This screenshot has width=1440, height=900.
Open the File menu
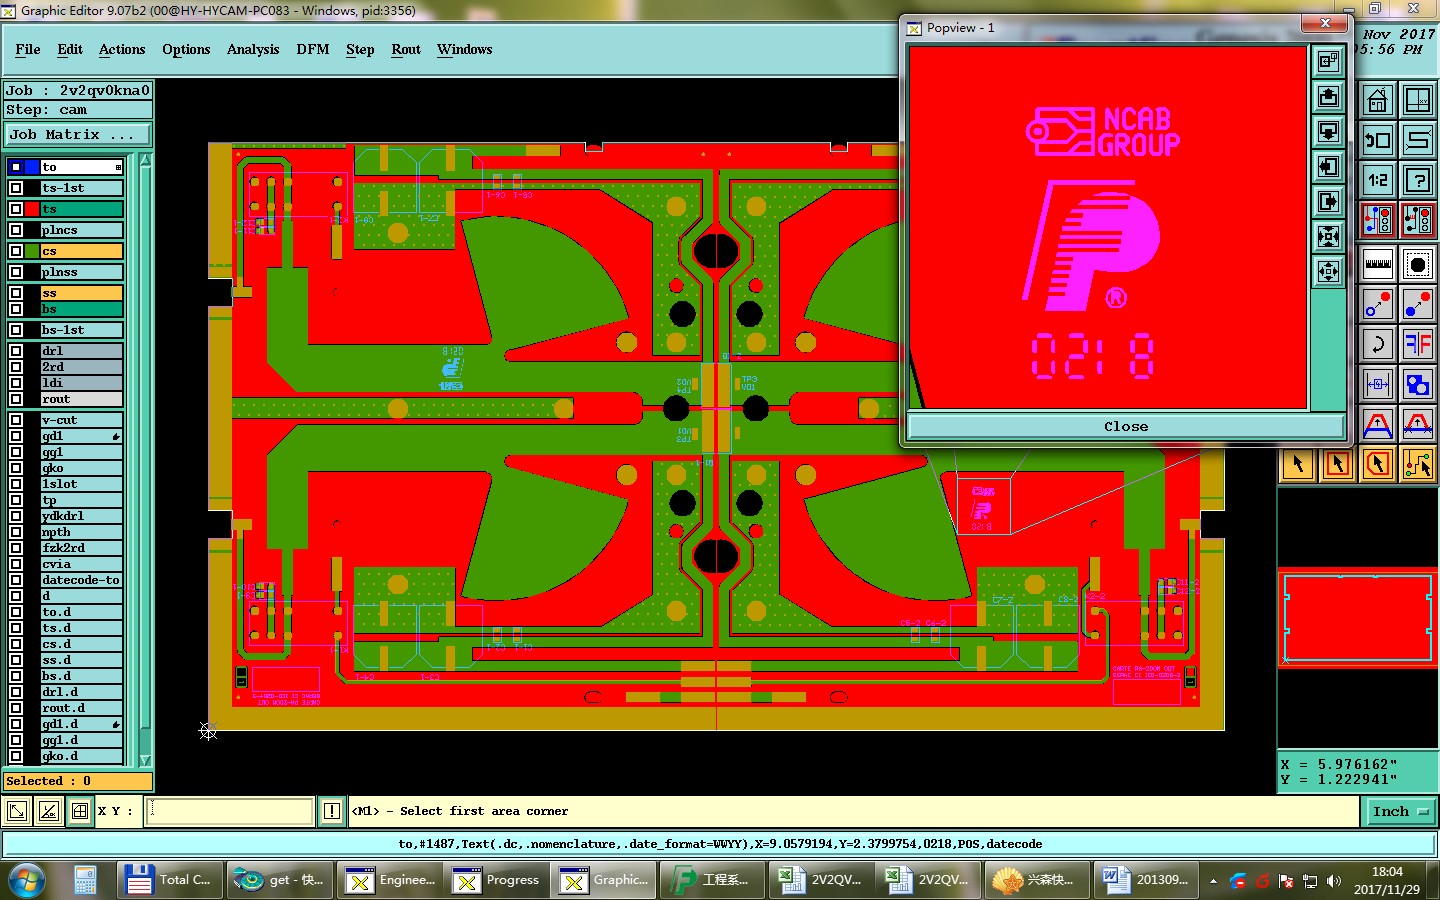[x=28, y=49]
